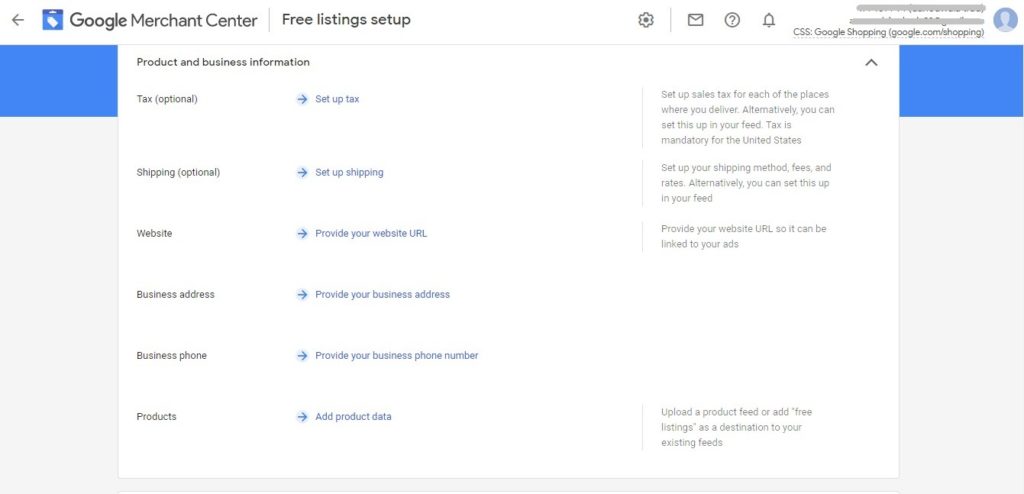Select the website URL description text
The width and height of the screenshot is (1024, 494).
point(744,237)
